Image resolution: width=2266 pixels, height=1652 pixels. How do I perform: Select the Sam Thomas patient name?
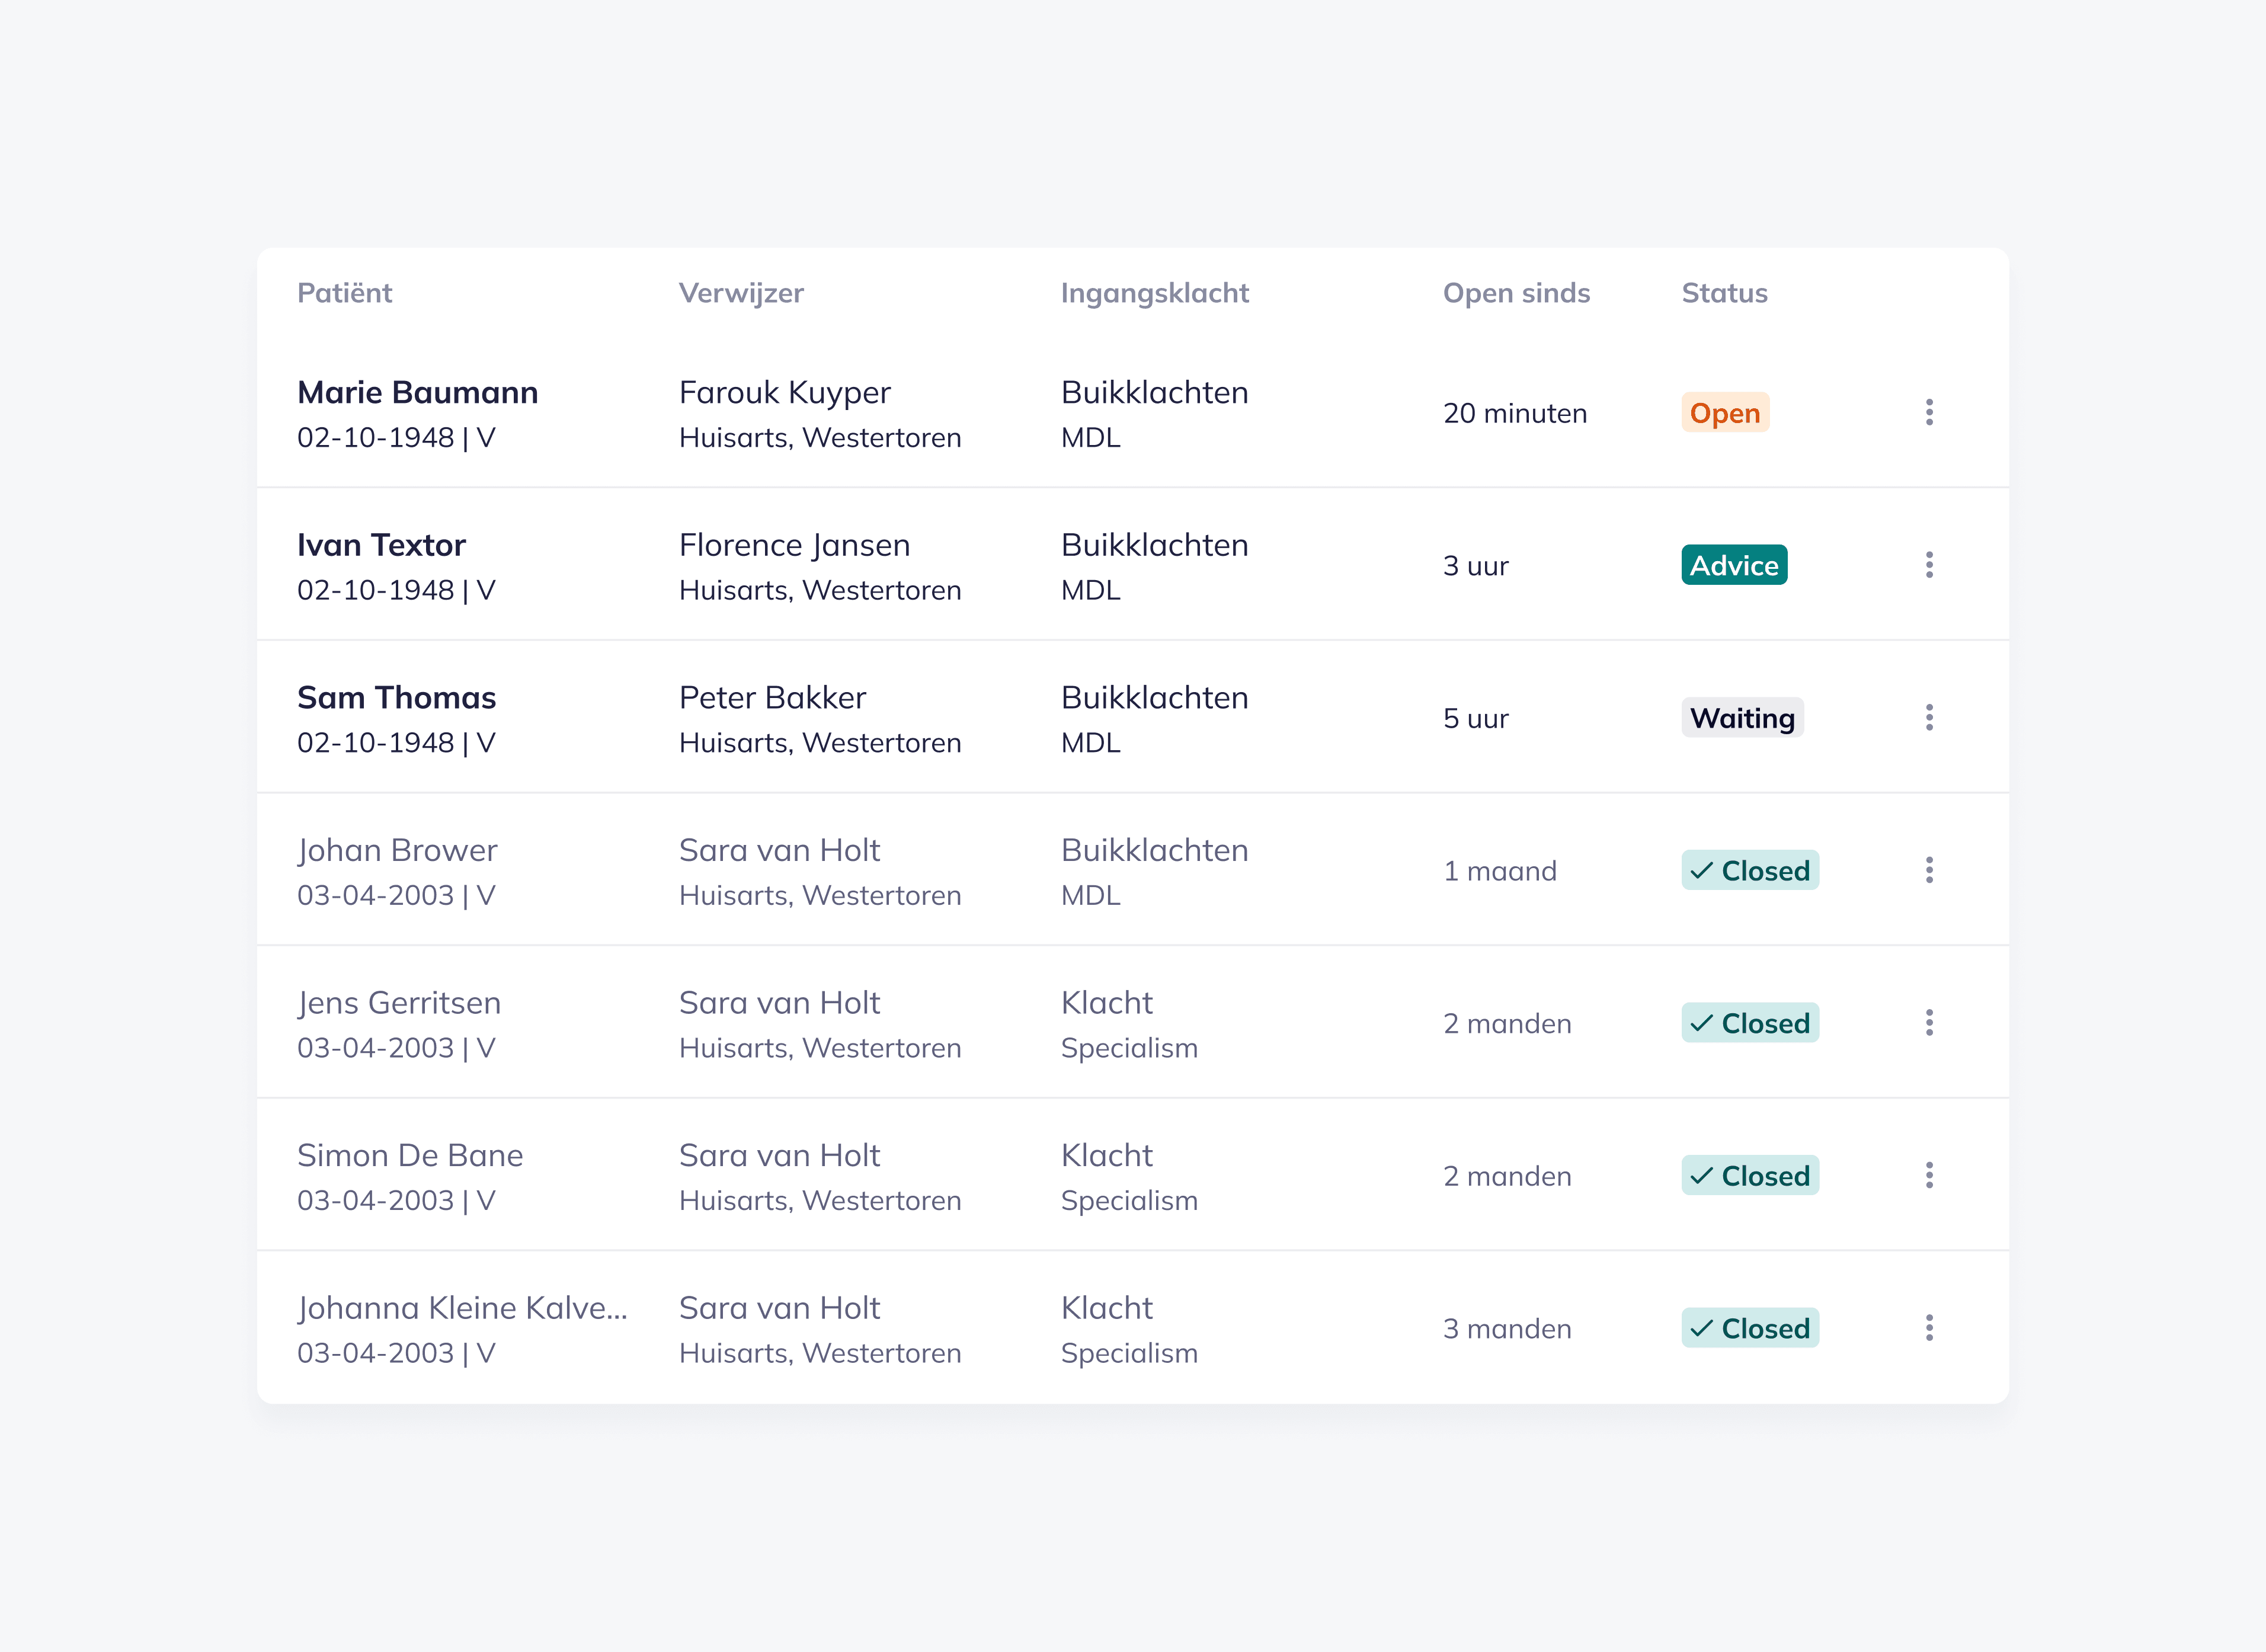(396, 697)
